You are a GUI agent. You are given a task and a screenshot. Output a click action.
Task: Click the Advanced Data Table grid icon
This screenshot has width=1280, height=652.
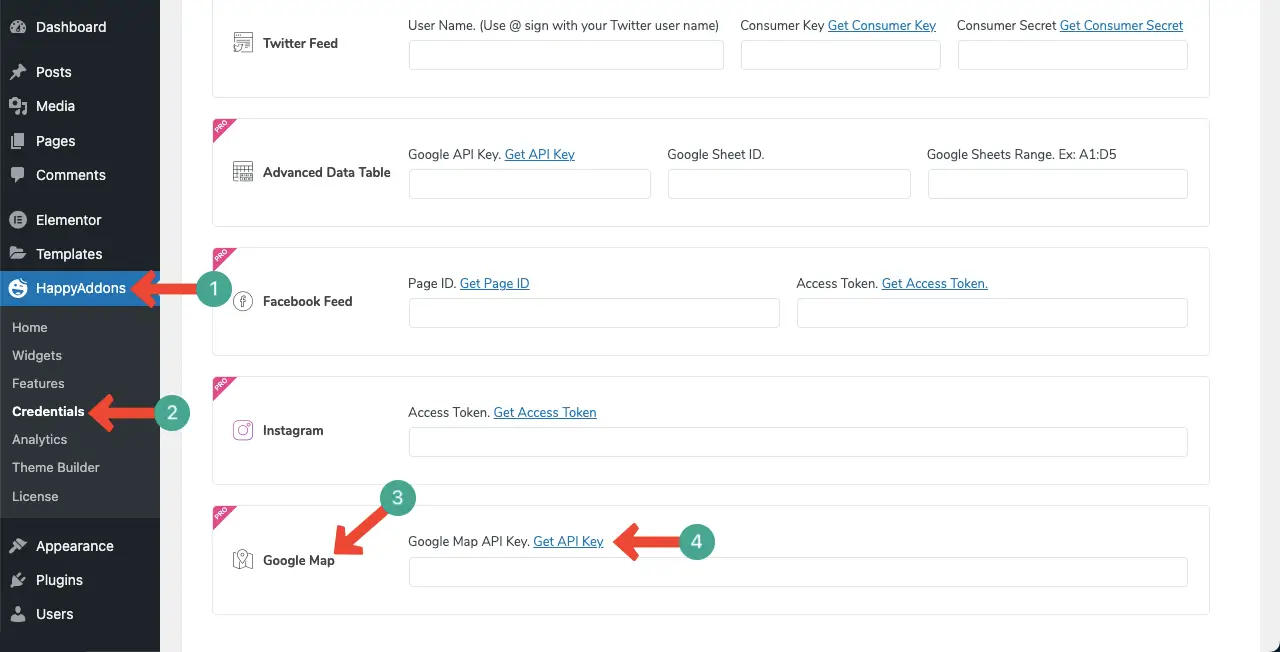pyautogui.click(x=243, y=172)
